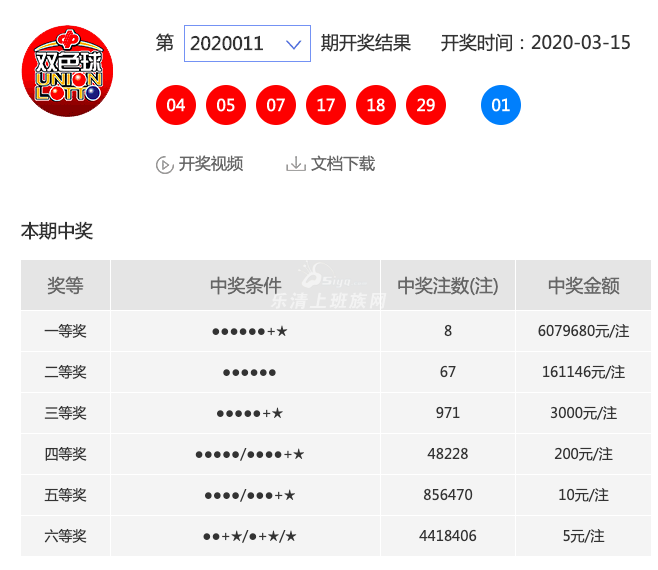
Task: Open the 文档下载 link
Action: pyautogui.click(x=342, y=164)
